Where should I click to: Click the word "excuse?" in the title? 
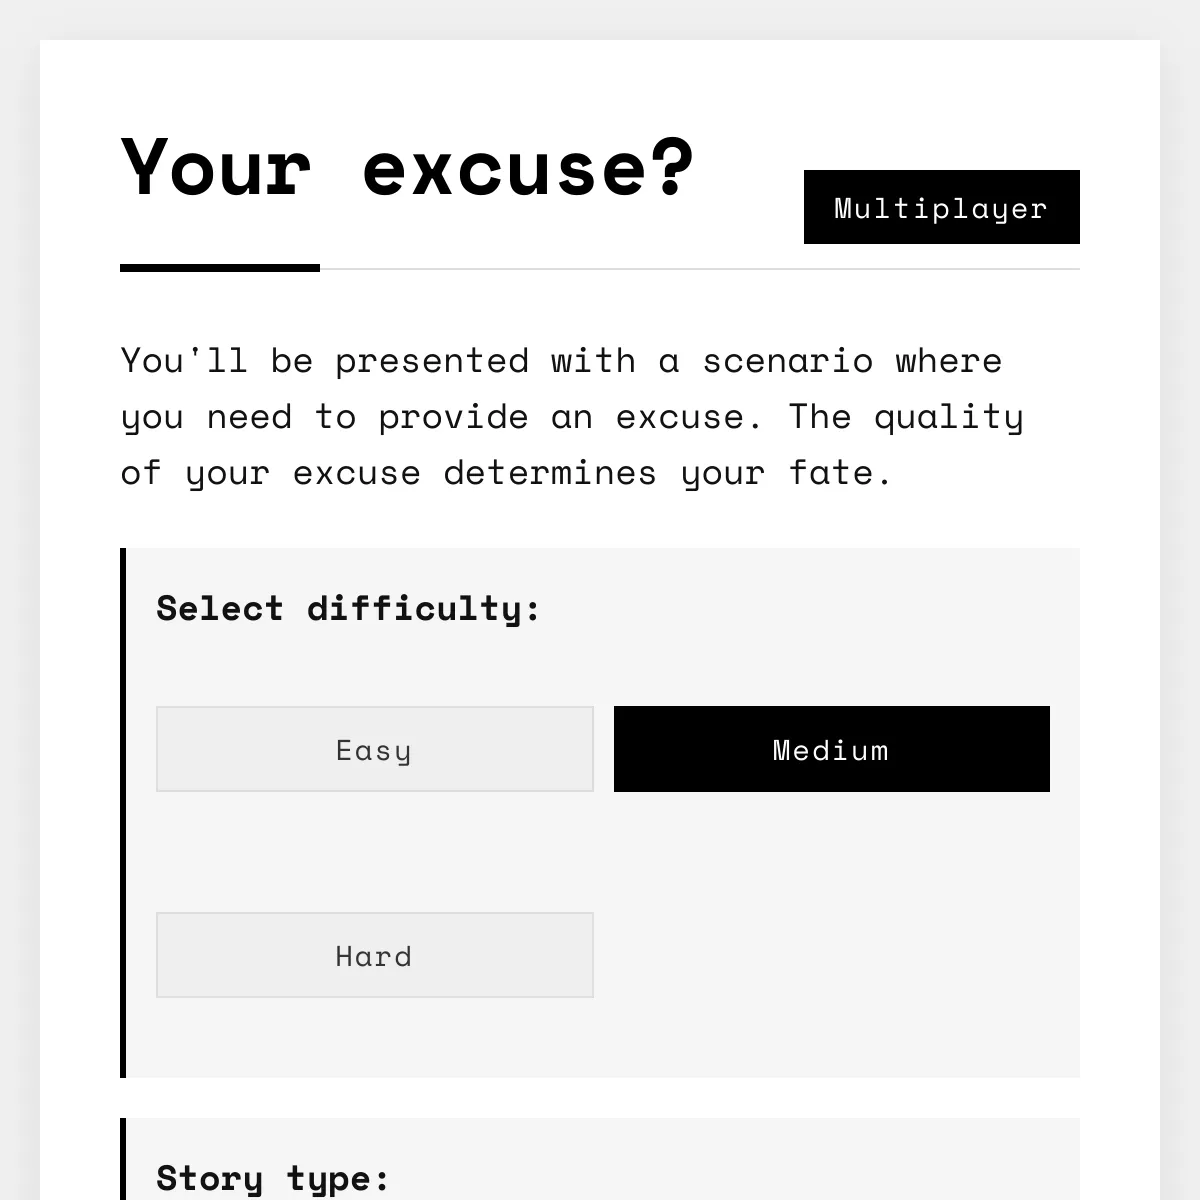[529, 167]
